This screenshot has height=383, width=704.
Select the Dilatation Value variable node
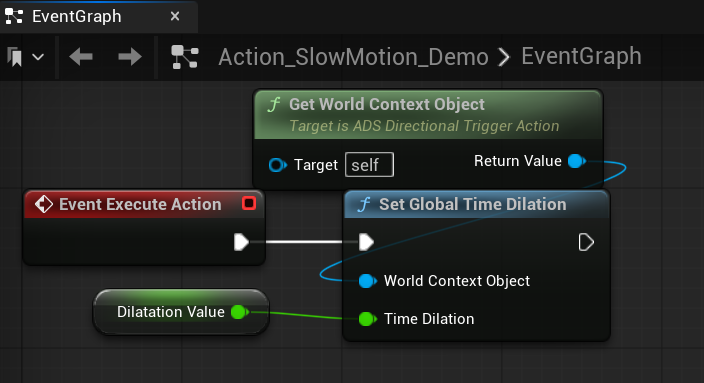pos(181,312)
